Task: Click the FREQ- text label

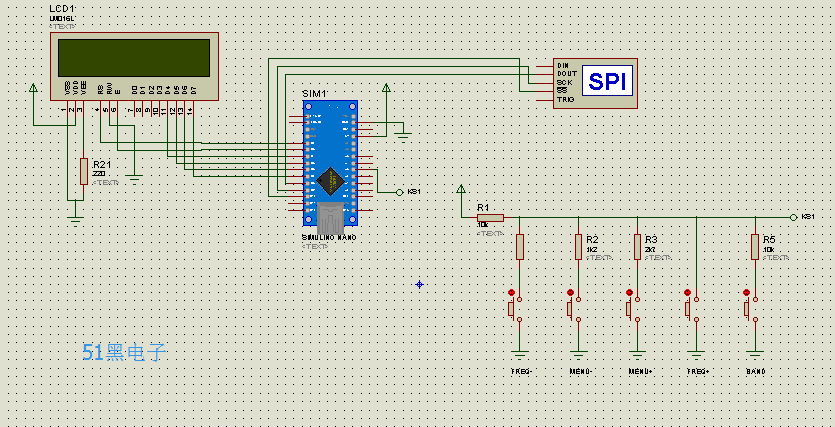Action: coord(522,371)
